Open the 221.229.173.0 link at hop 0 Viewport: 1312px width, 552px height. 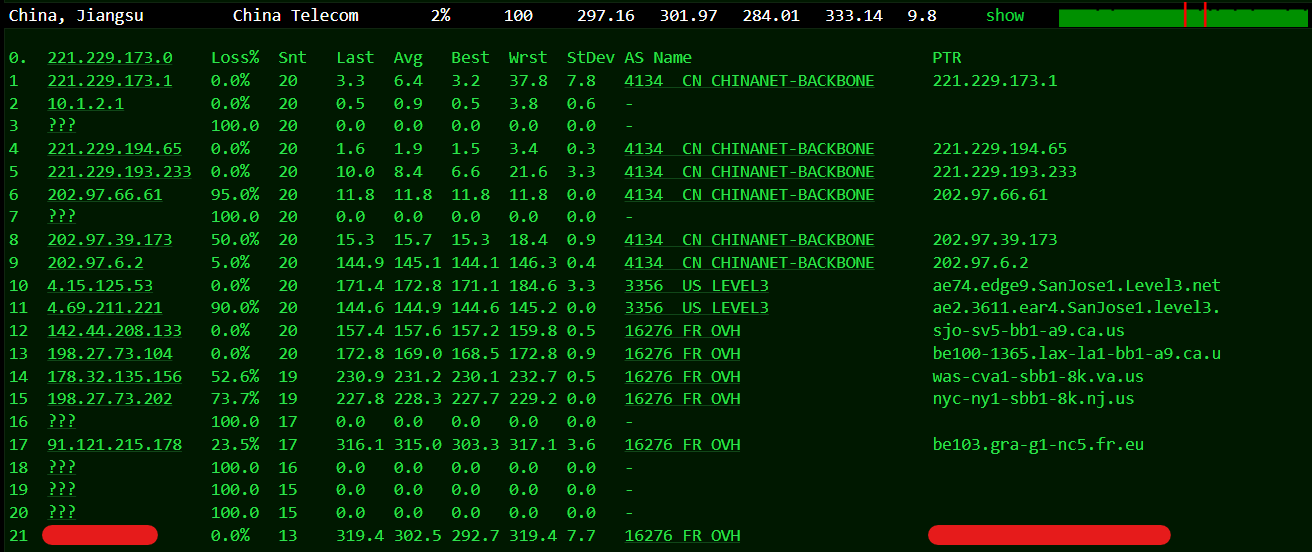110,58
